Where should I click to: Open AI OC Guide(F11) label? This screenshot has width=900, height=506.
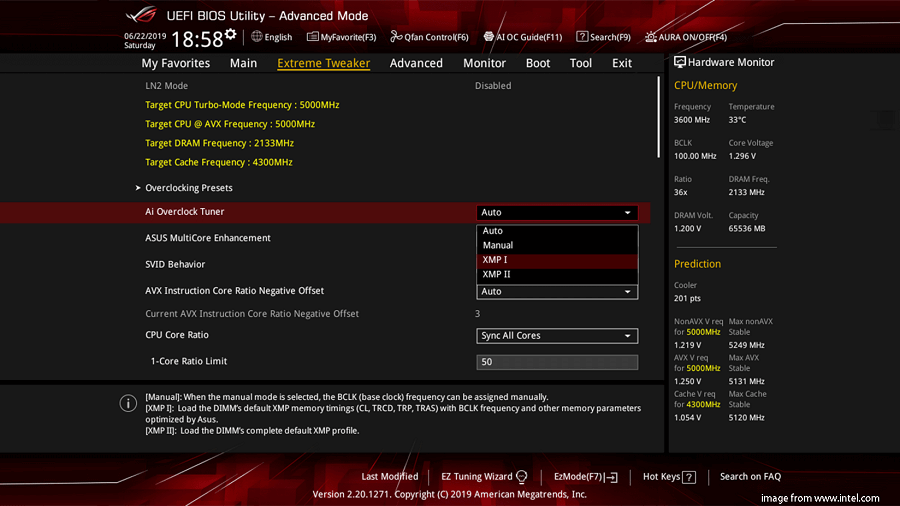[529, 37]
